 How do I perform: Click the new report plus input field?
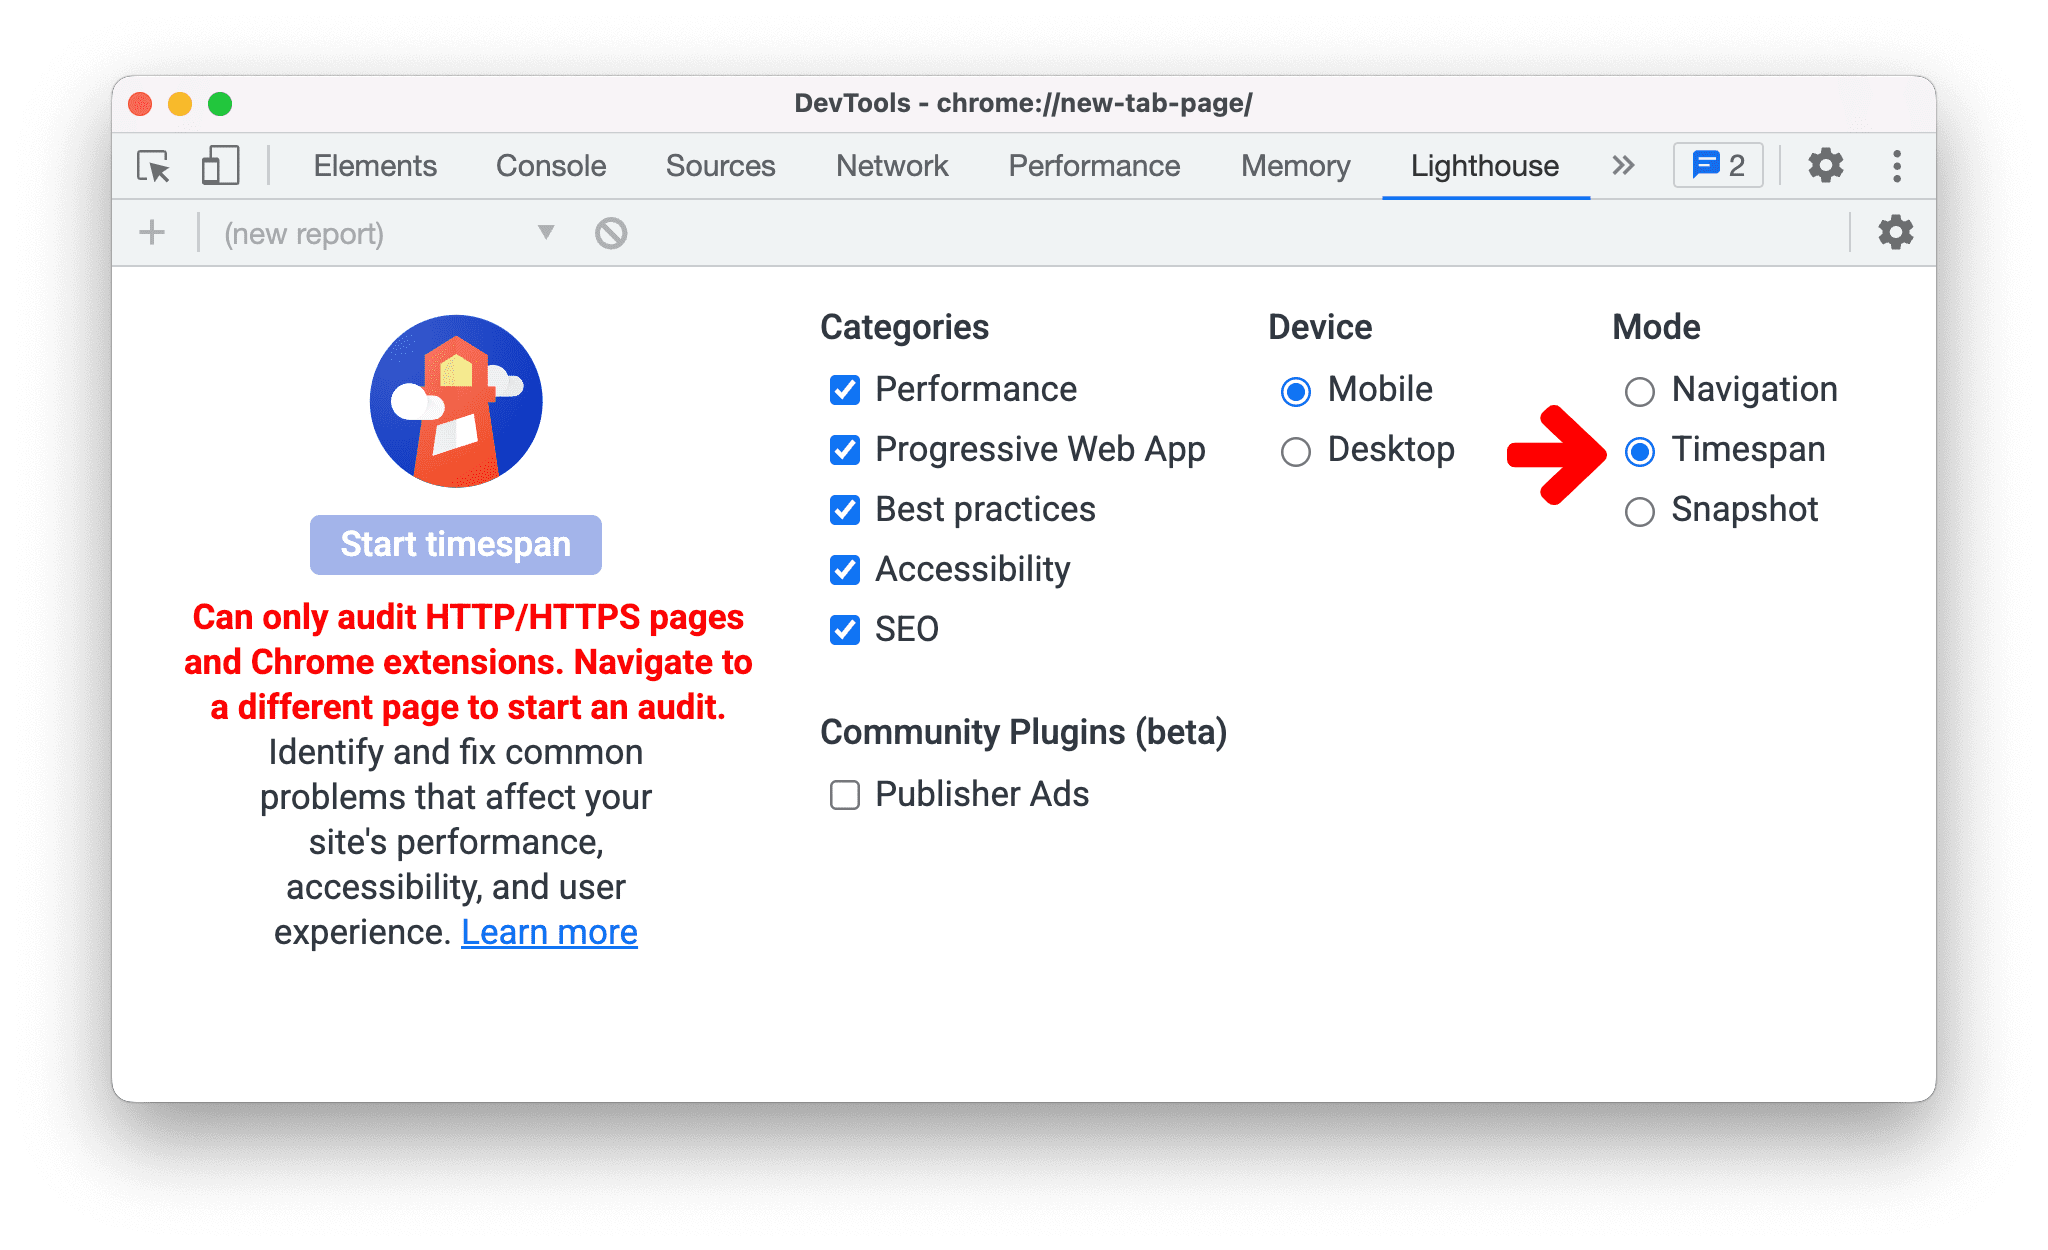pyautogui.click(x=151, y=233)
